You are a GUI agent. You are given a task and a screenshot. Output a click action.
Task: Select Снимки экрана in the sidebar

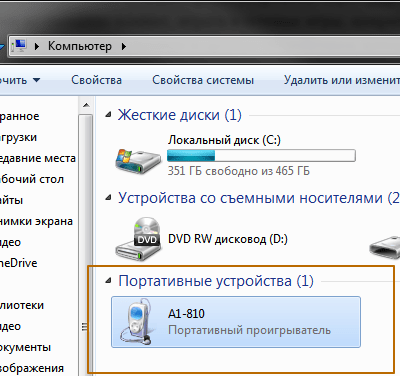[36, 221]
